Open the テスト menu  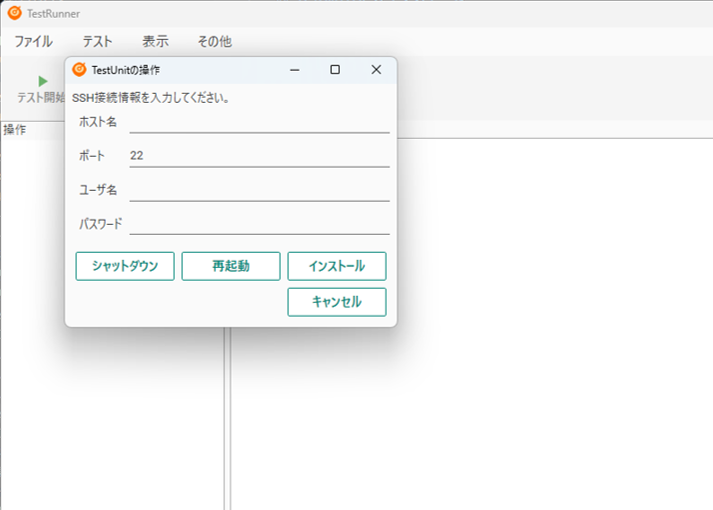pos(97,42)
